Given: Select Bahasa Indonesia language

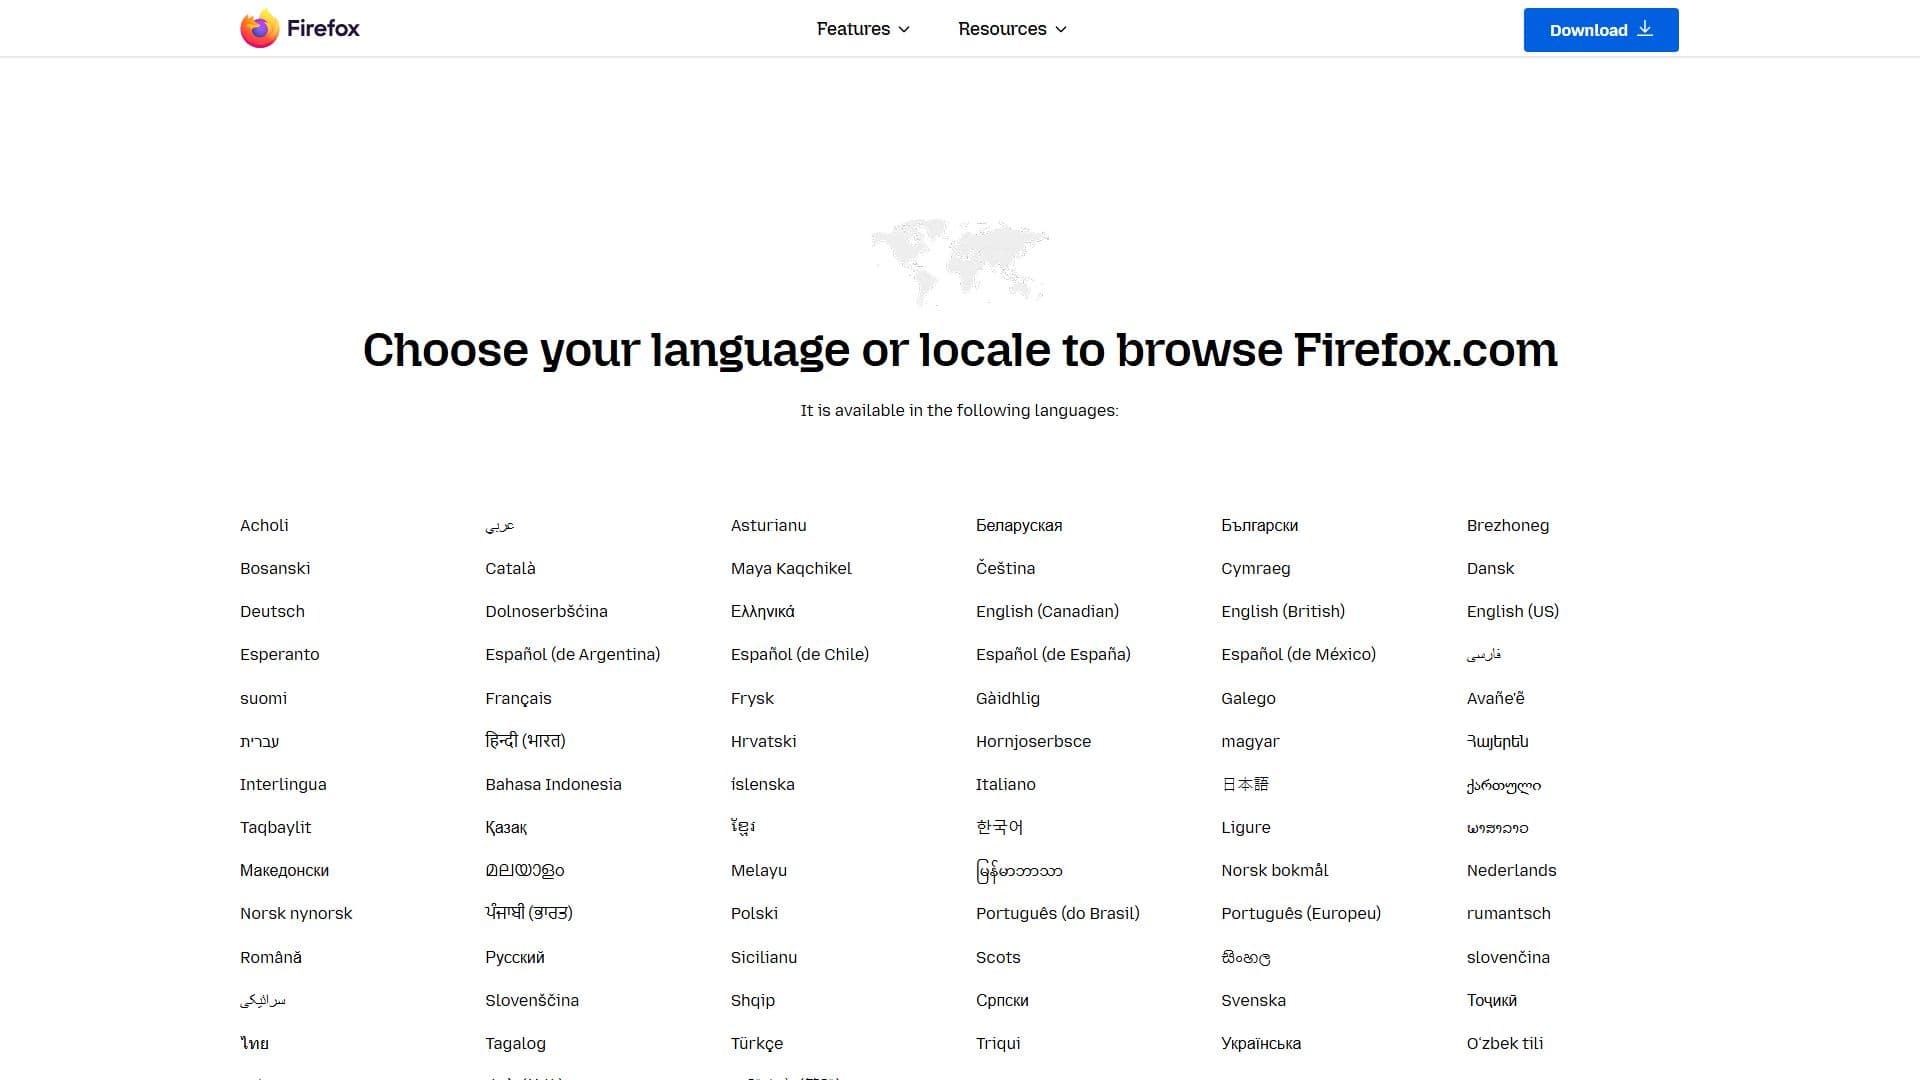Looking at the screenshot, I should pos(553,784).
